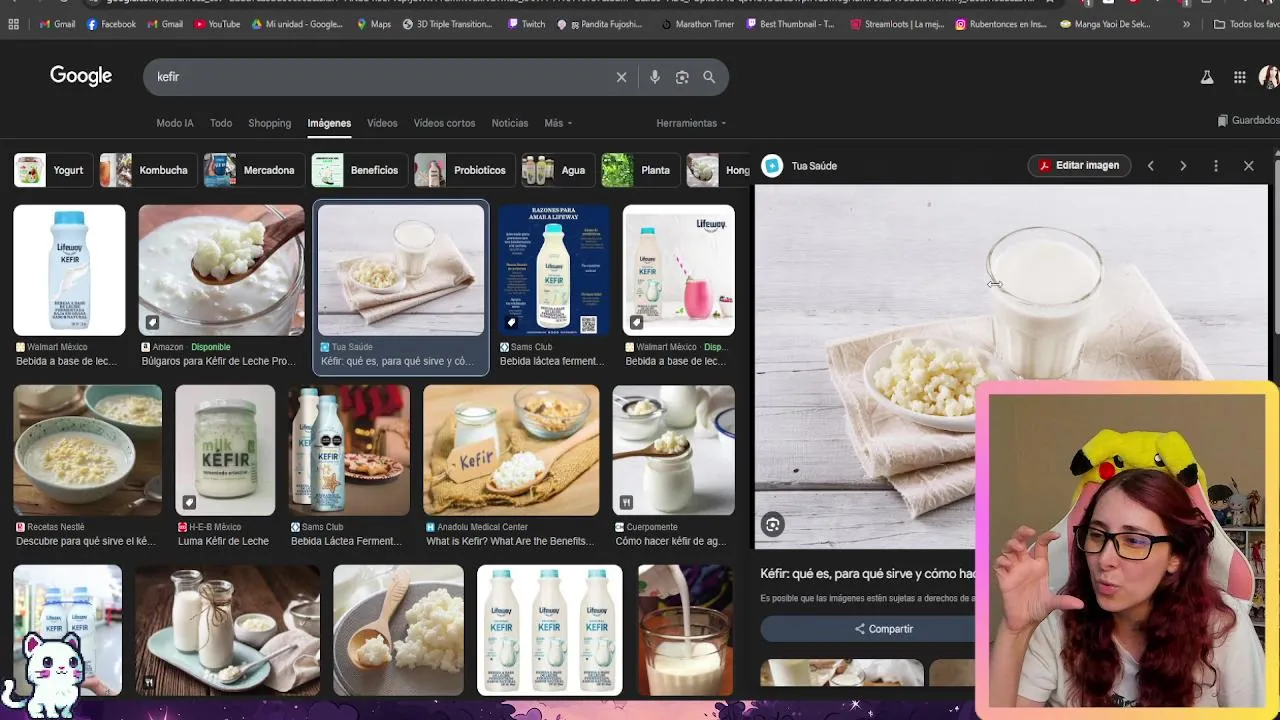Image resolution: width=1280 pixels, height=720 pixels.
Task: Select the Imágenes tab
Action: 329,123
